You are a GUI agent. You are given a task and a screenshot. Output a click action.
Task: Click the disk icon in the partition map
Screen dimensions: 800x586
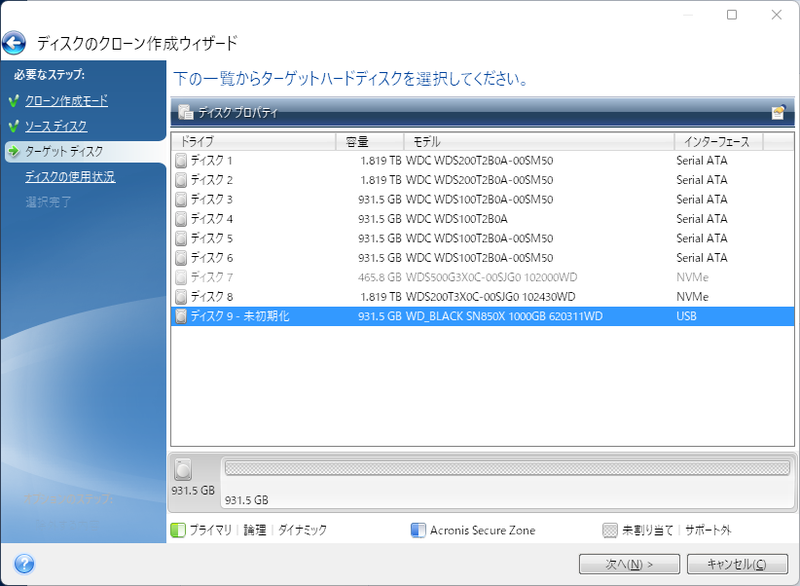[184, 471]
